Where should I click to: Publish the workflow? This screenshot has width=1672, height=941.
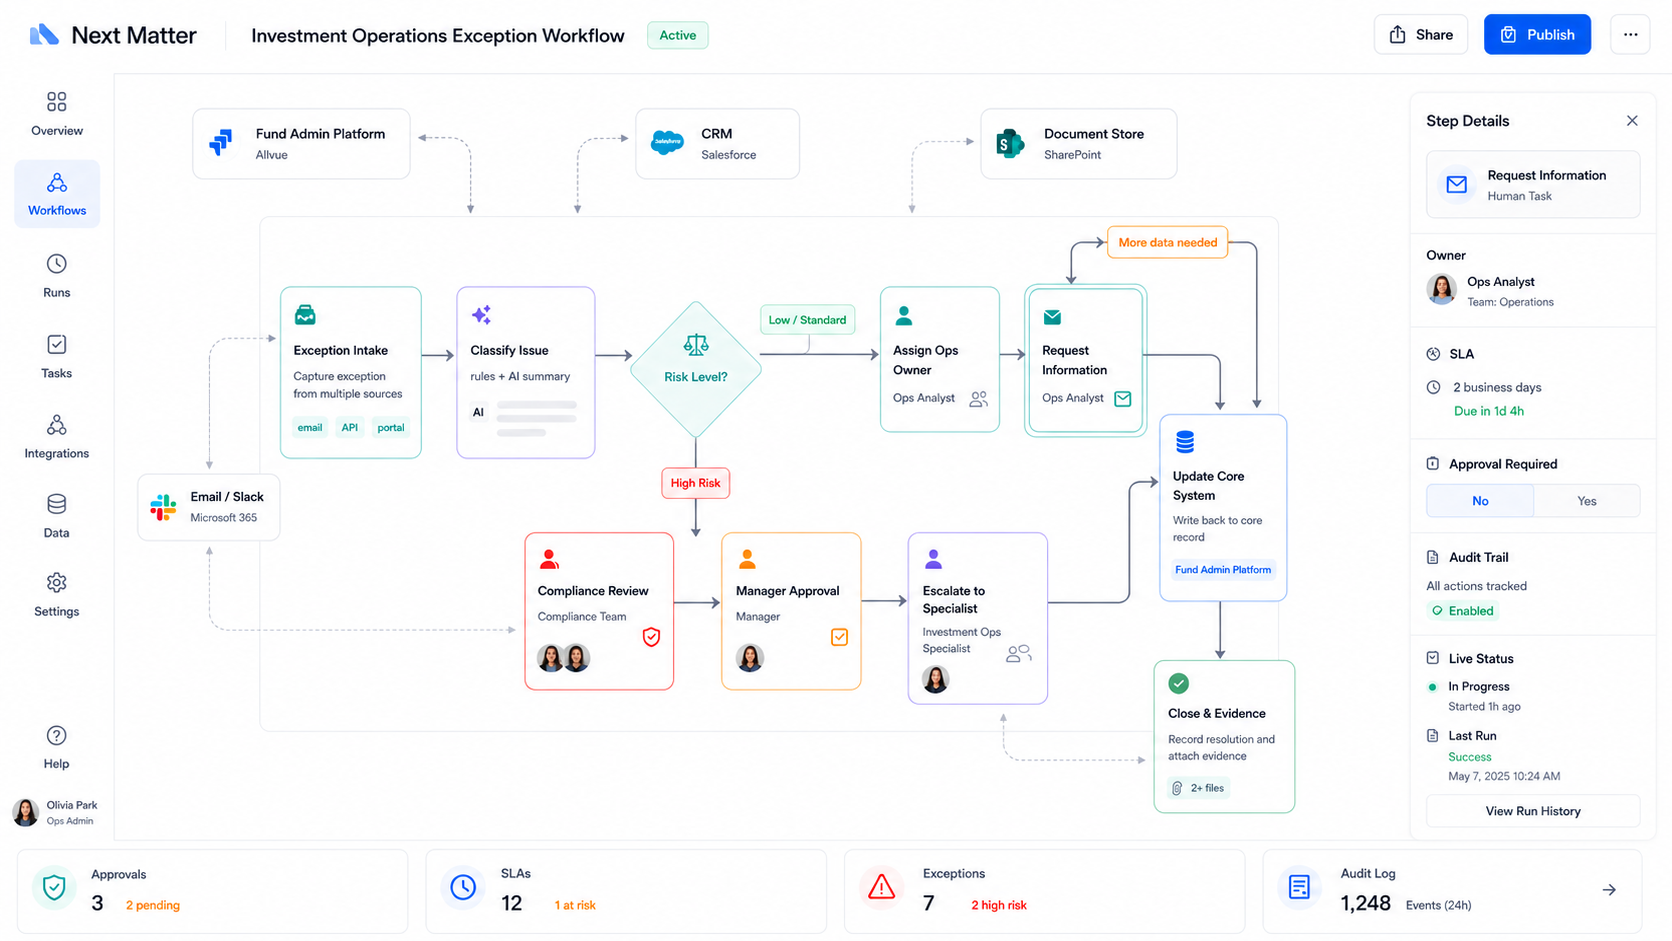[1537, 35]
